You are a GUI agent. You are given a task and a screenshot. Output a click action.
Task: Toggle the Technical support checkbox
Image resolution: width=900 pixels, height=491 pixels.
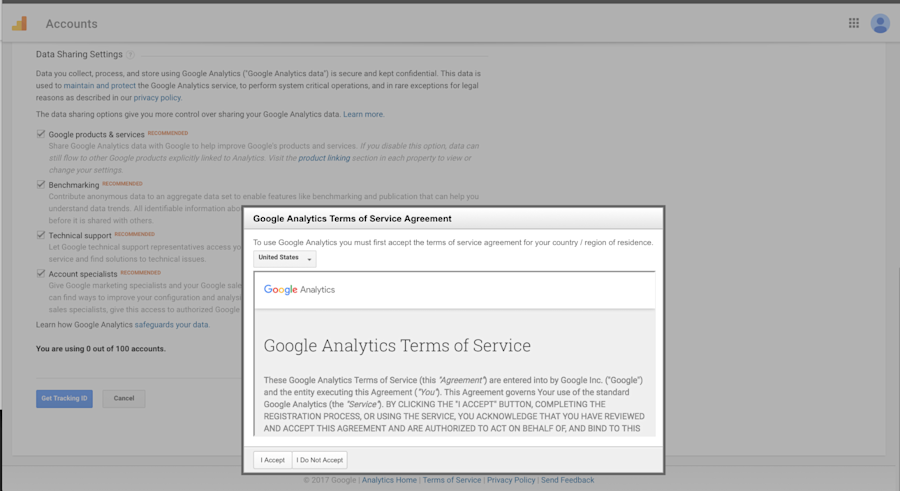[x=41, y=235]
